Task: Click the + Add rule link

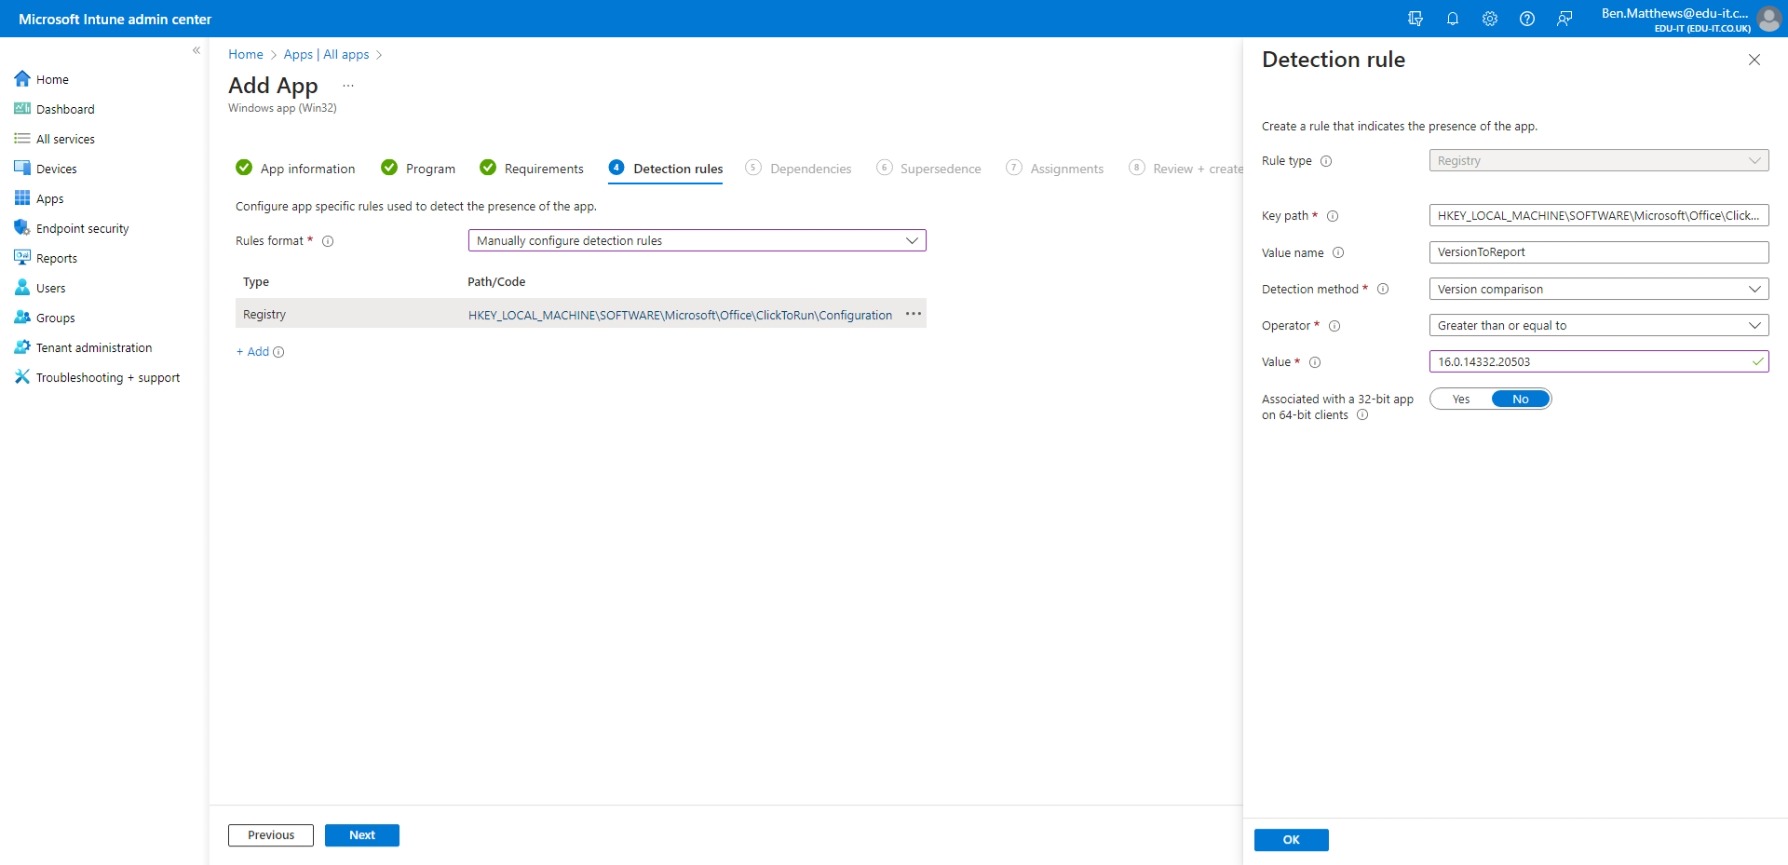Action: click(x=253, y=352)
